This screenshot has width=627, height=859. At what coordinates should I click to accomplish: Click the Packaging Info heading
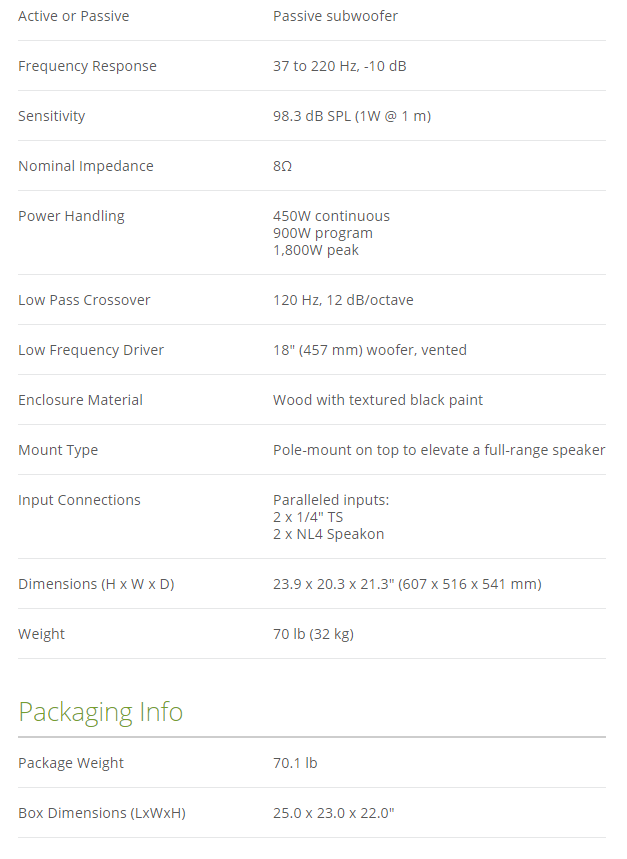(x=100, y=712)
